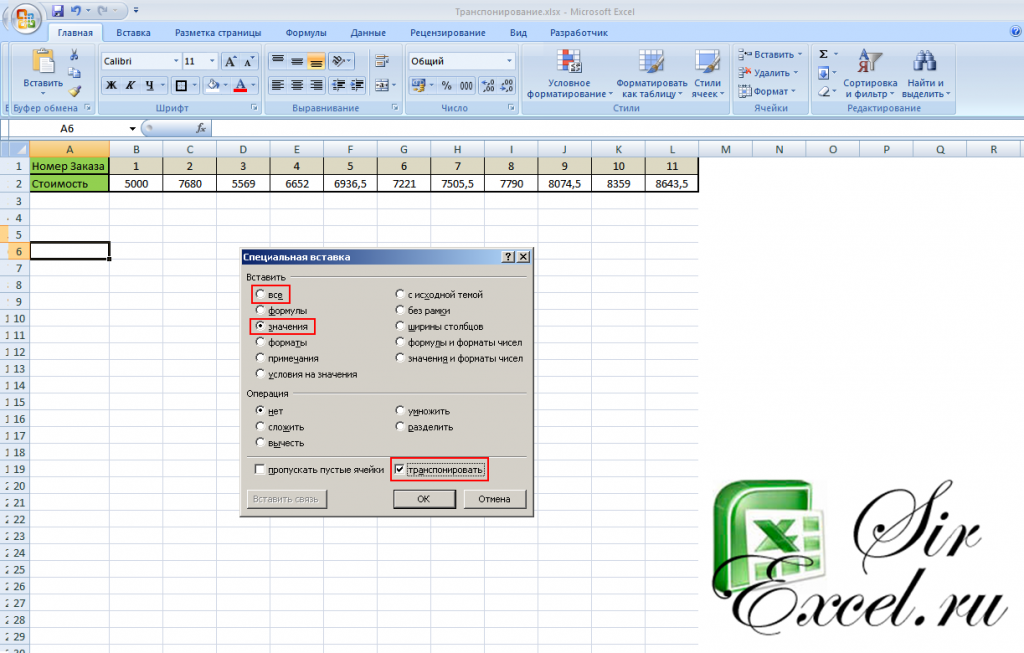The width and height of the screenshot is (1024, 653).
Task: Click the Office button logo
Action: coord(25,17)
